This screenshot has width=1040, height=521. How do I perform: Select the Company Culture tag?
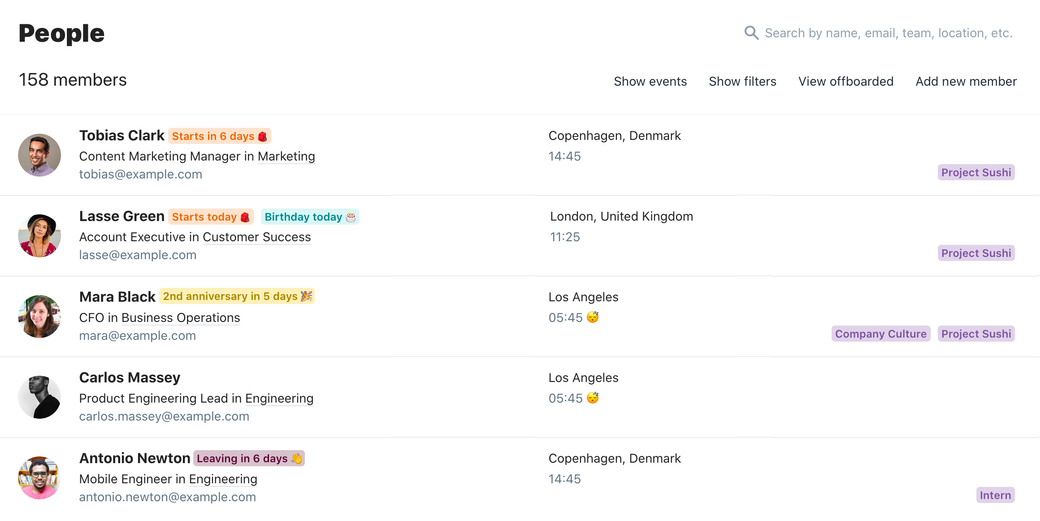pos(880,334)
